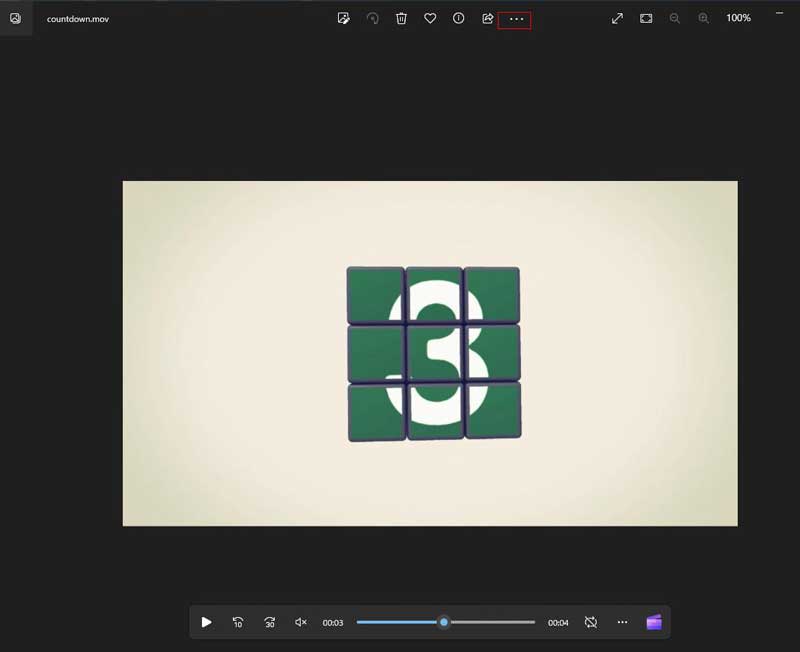Delete countdown.mov with the trash icon
This screenshot has height=652, width=800.
click(401, 18)
